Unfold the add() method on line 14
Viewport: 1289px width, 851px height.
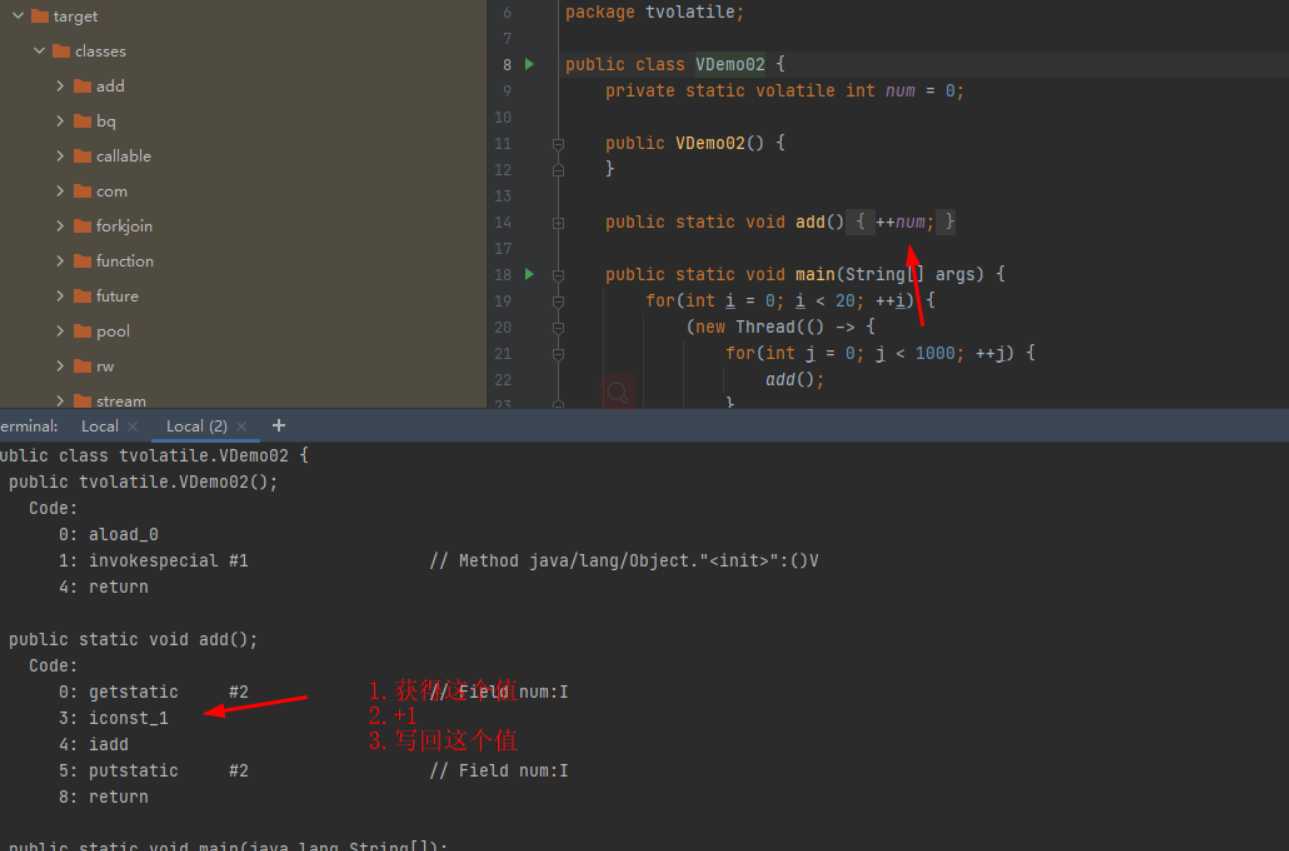tap(559, 222)
